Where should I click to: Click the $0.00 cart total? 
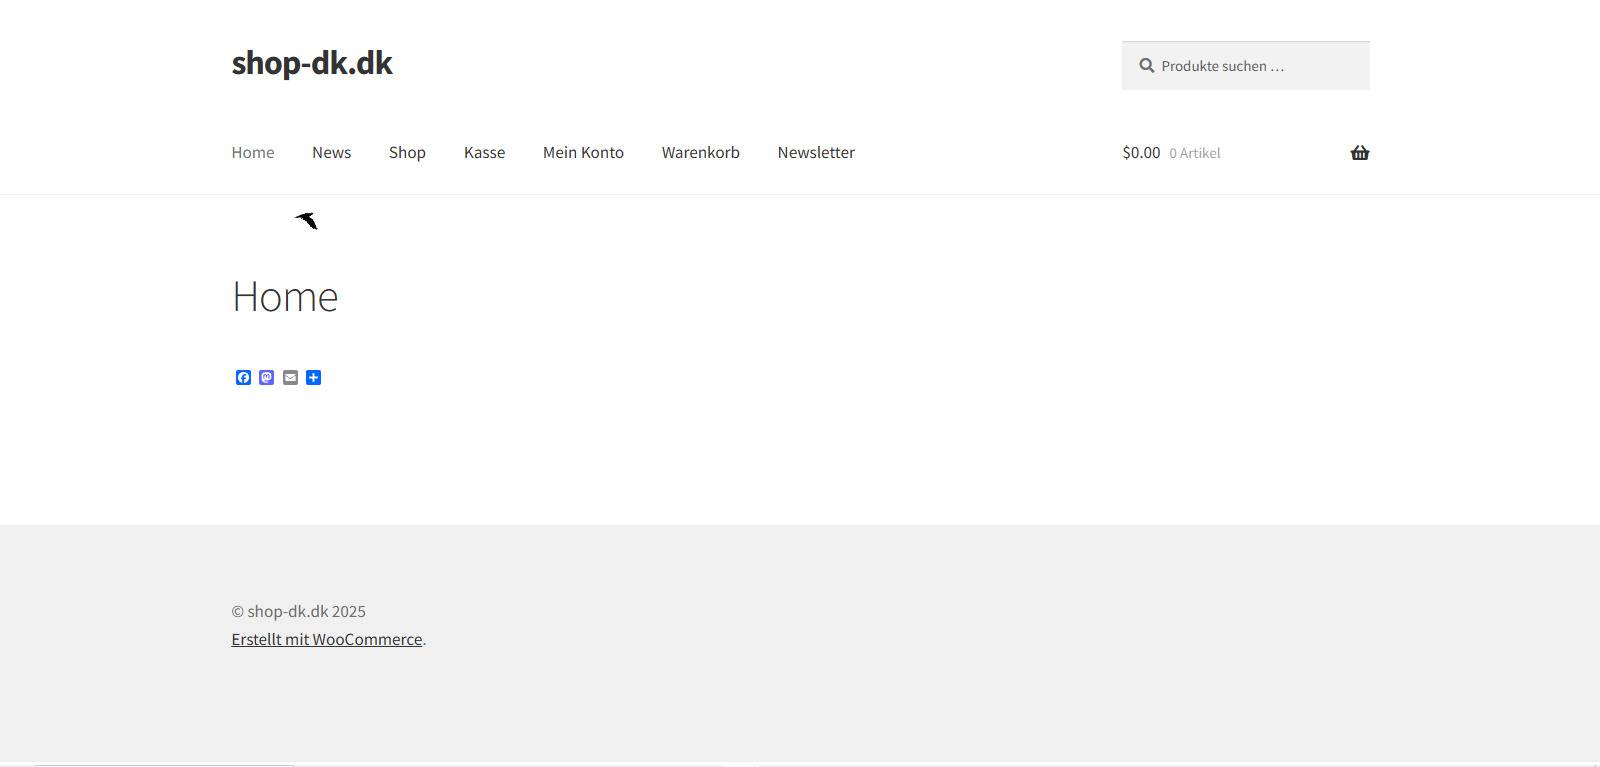[1141, 153]
